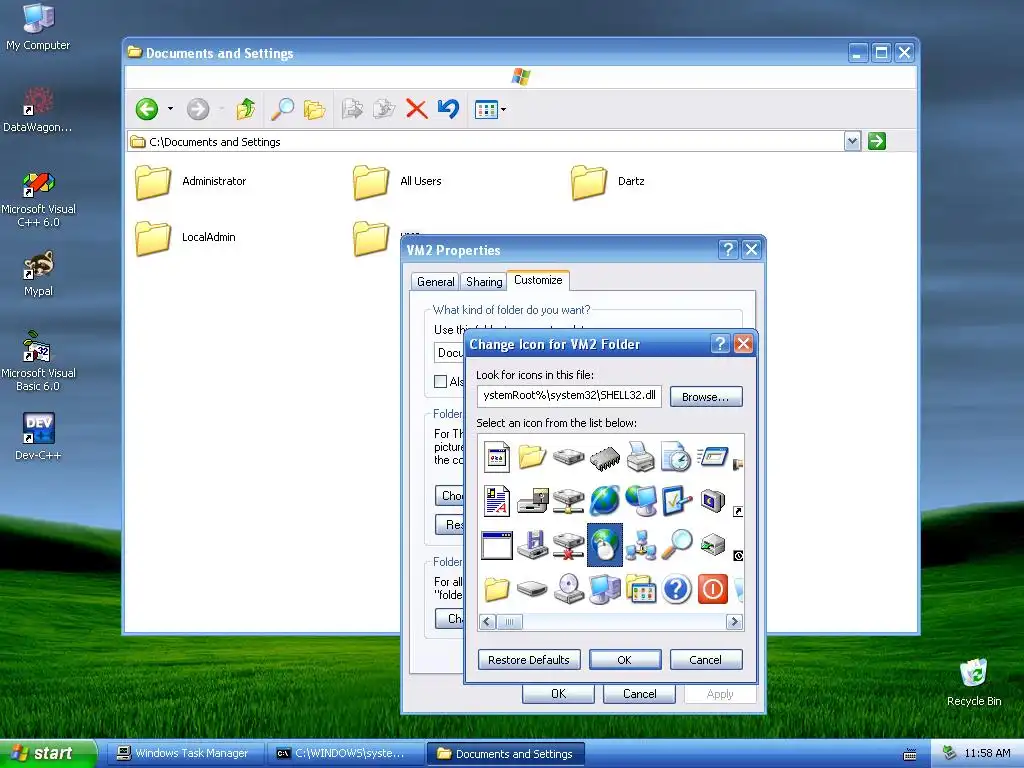Image resolution: width=1024 pixels, height=768 pixels.
Task: Click the Up folder toolbar button
Action: [246, 109]
